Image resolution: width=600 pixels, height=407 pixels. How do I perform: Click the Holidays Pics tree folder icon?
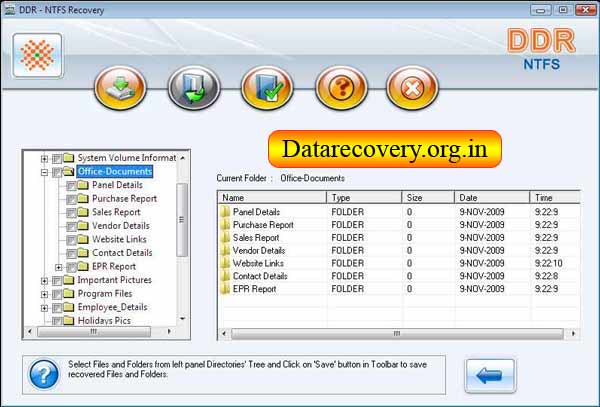click(68, 321)
